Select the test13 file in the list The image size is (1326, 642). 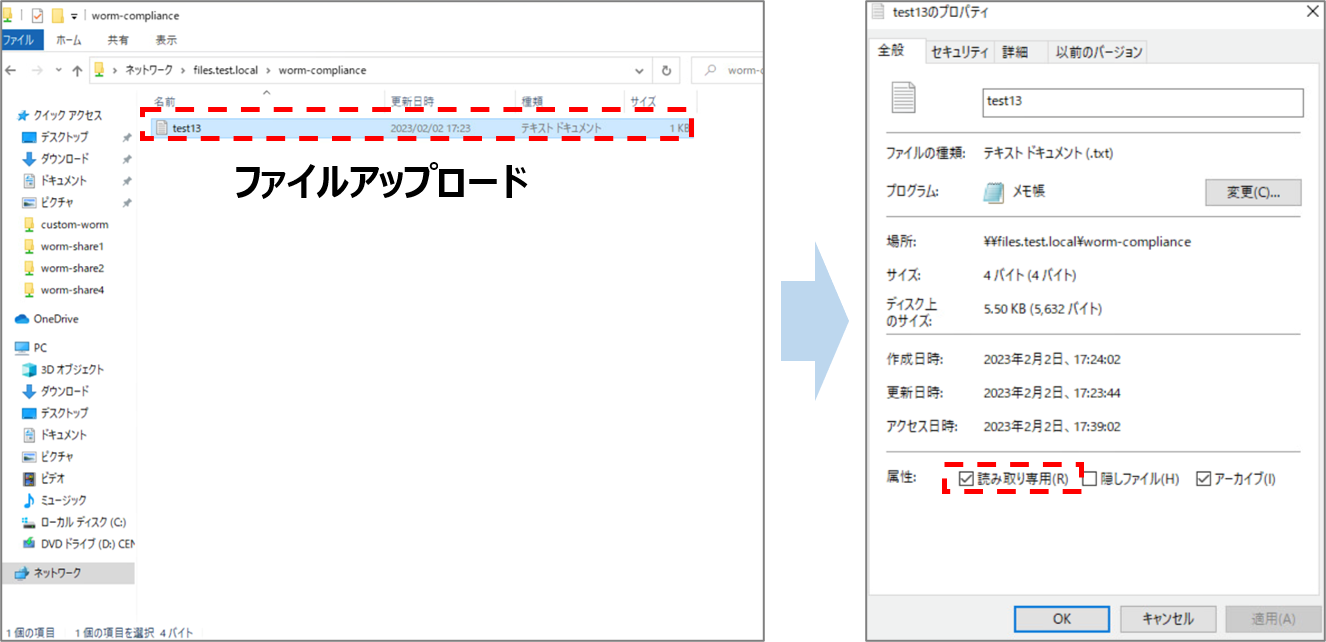pyautogui.click(x=420, y=128)
